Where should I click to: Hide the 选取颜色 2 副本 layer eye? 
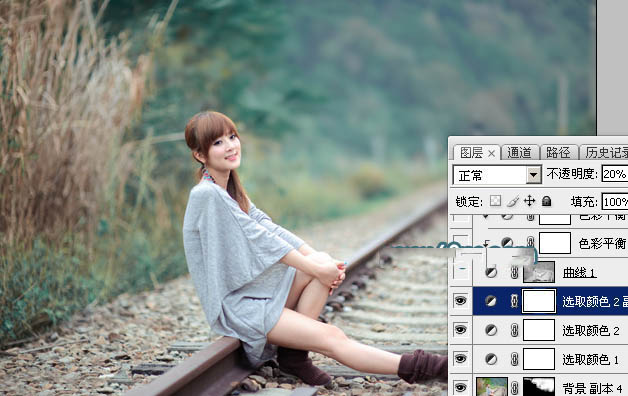(x=461, y=301)
